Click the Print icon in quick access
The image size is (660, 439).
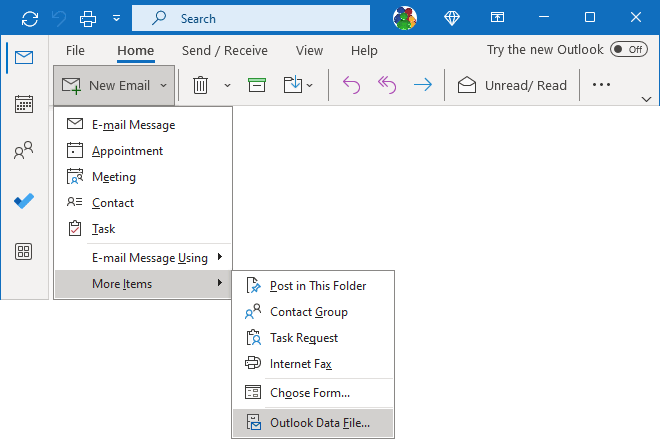tap(88, 19)
